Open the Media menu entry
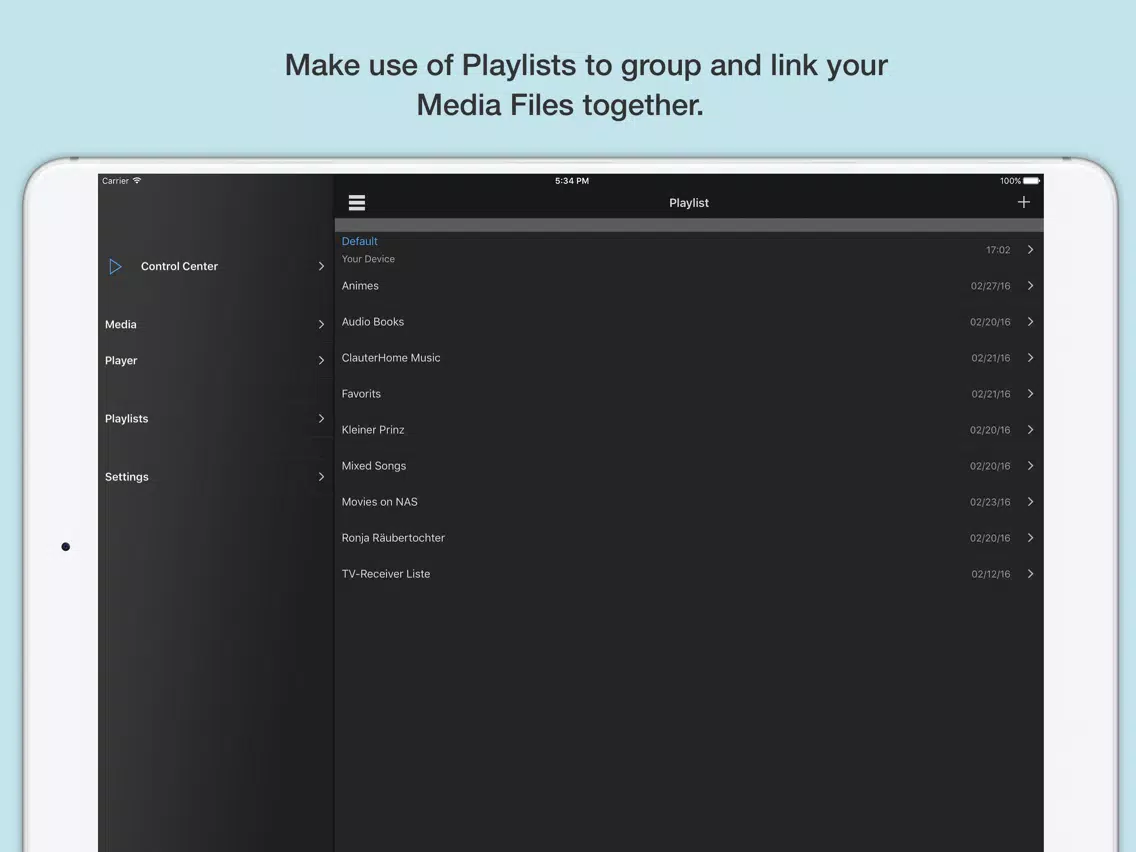Image resolution: width=1136 pixels, height=852 pixels. tap(215, 324)
